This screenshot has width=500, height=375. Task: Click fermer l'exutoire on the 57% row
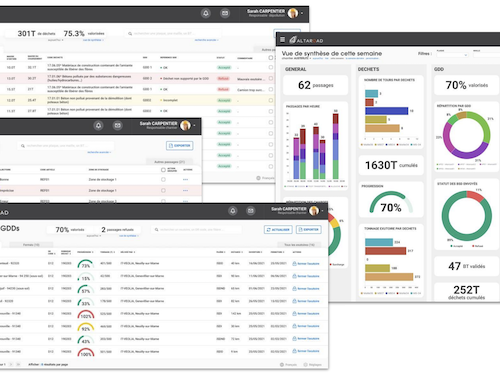[x=306, y=289]
